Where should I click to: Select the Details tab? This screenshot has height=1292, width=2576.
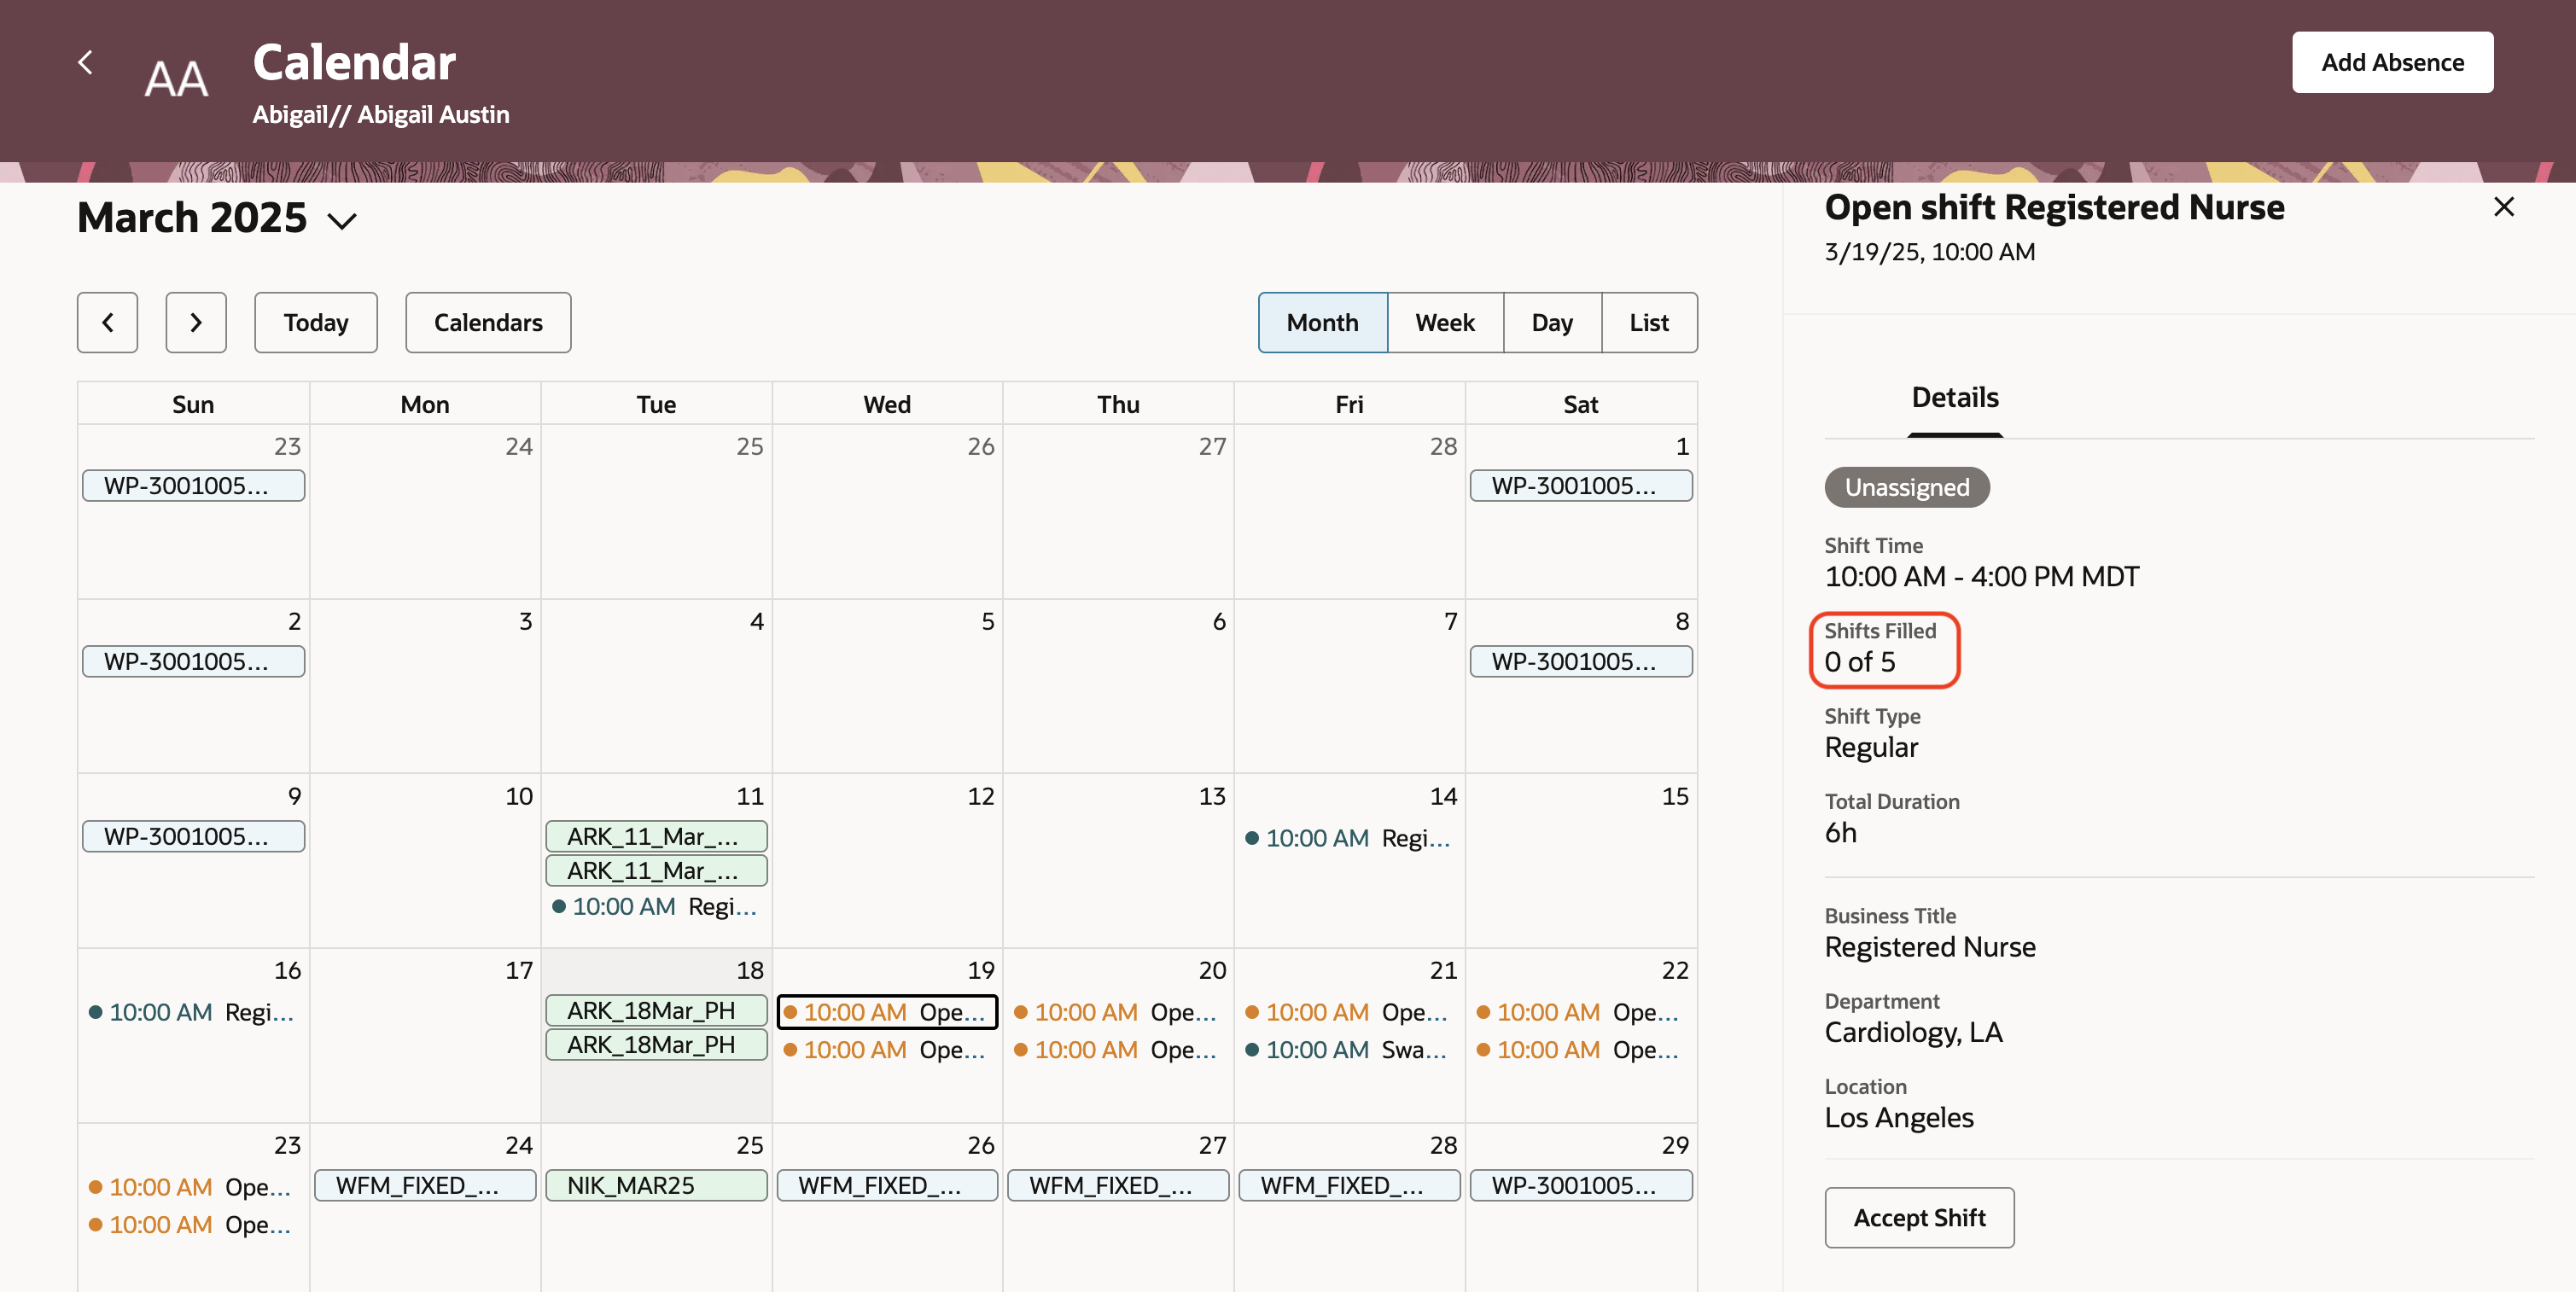[x=1954, y=398]
